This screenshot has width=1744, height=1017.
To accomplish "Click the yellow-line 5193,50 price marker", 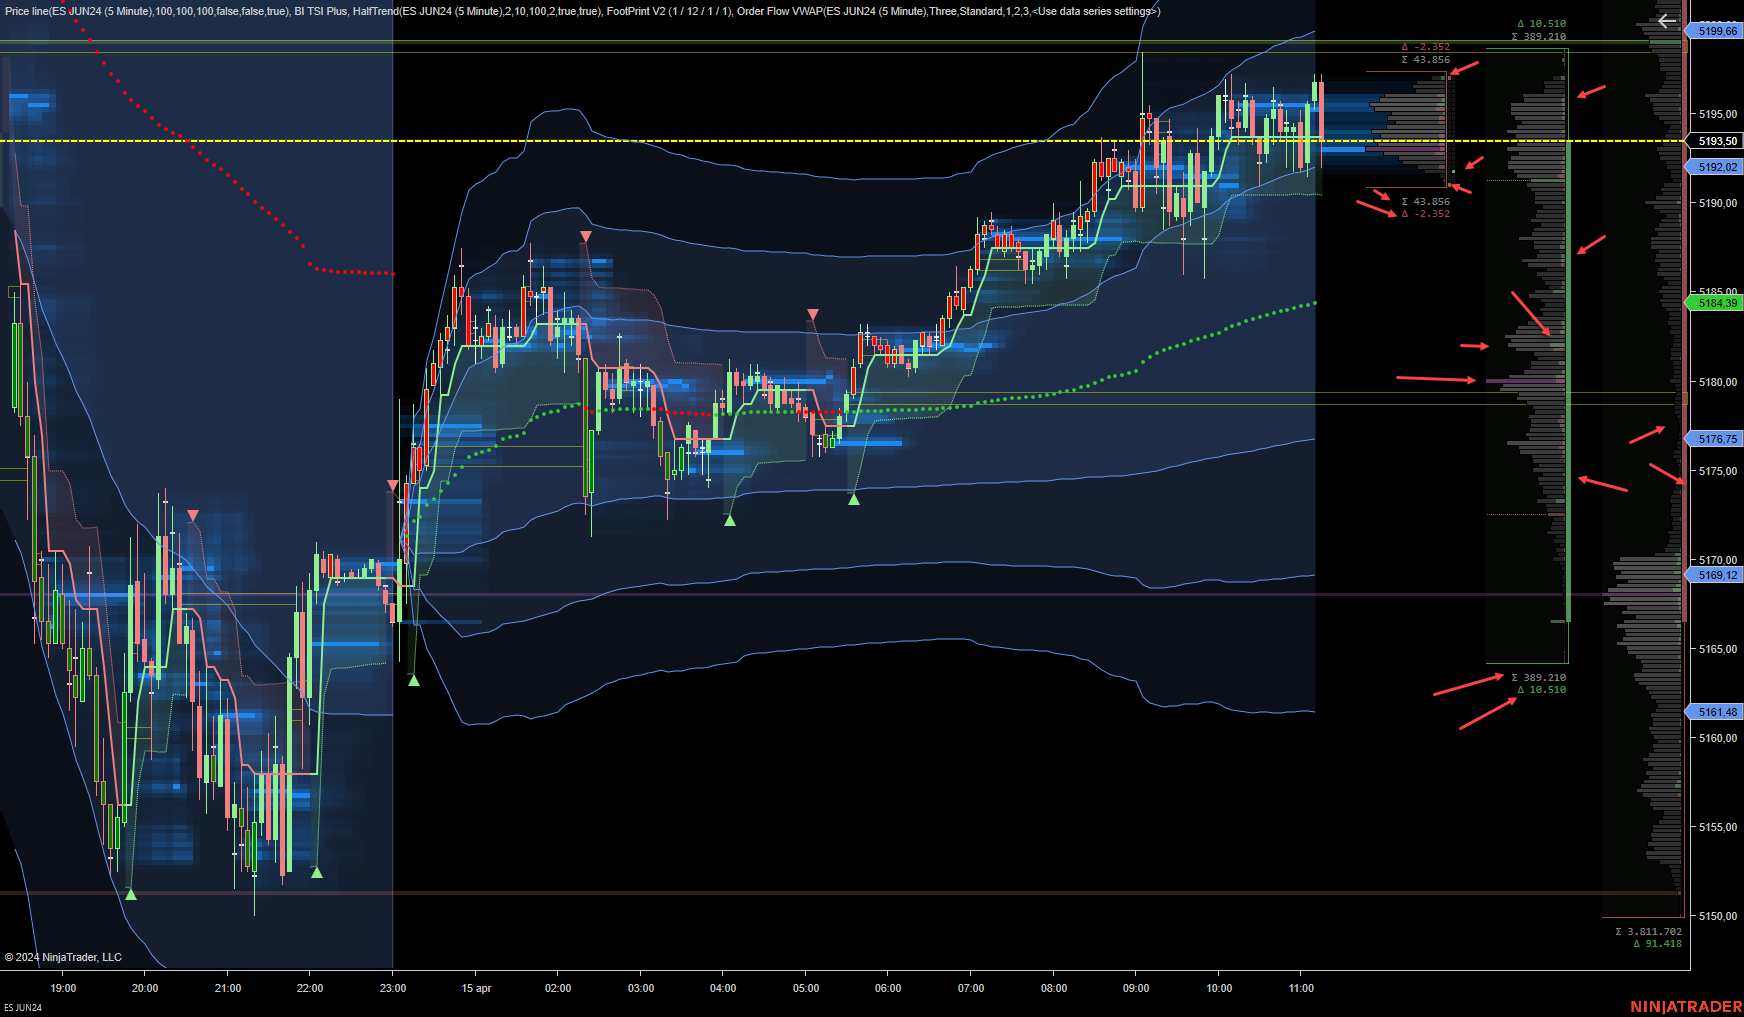I will click(1717, 141).
